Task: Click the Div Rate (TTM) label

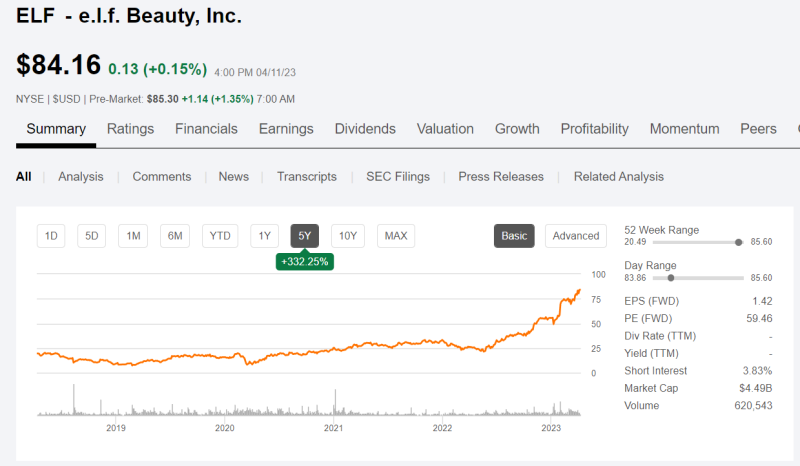Action: point(660,336)
